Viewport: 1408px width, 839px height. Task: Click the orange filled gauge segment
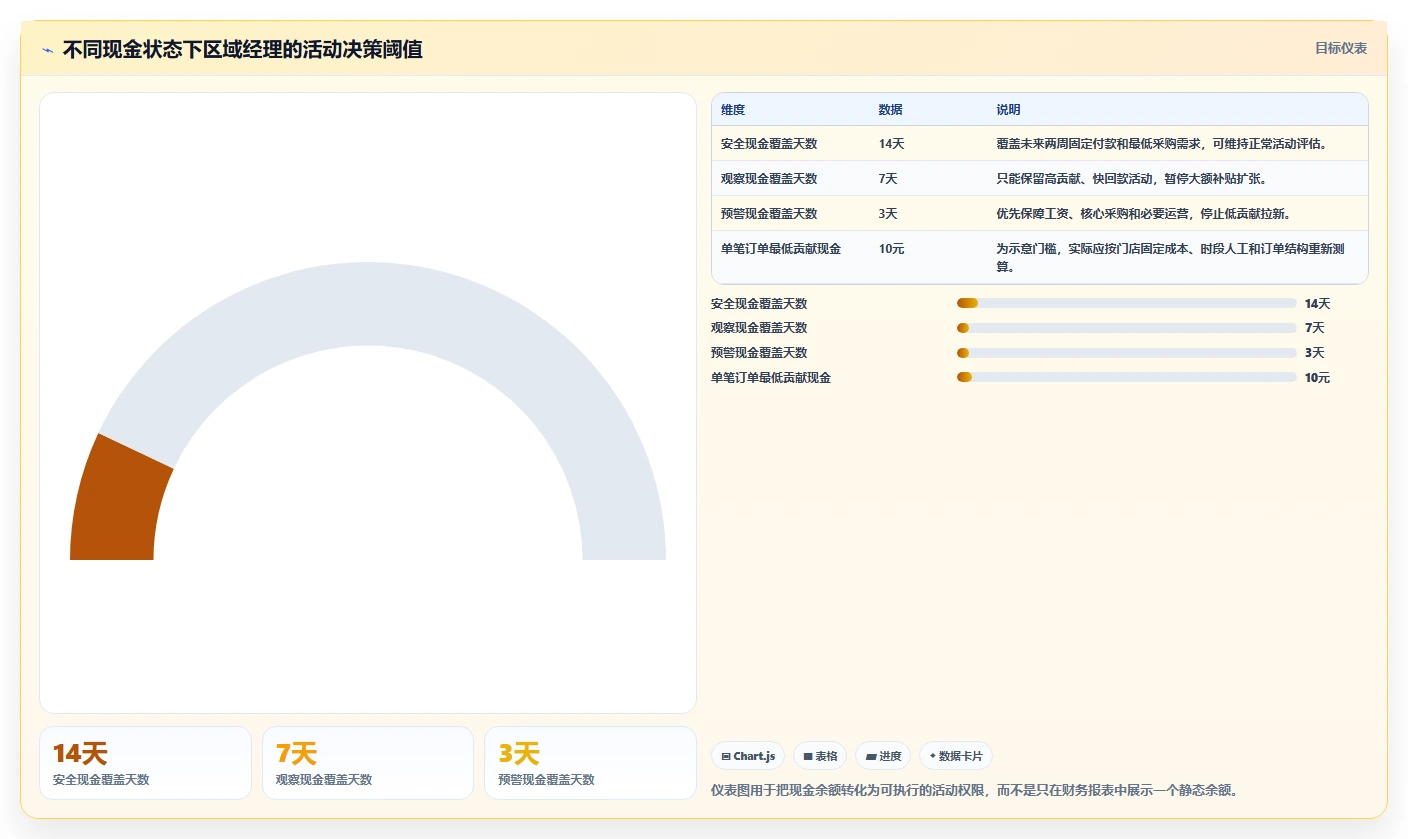click(x=118, y=505)
